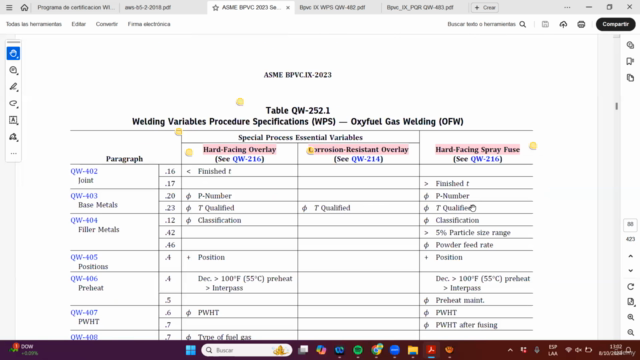Image resolution: width=640 pixels, height=360 pixels.
Task: Follow the QW-404 Filler Metals link
Action: 84,220
